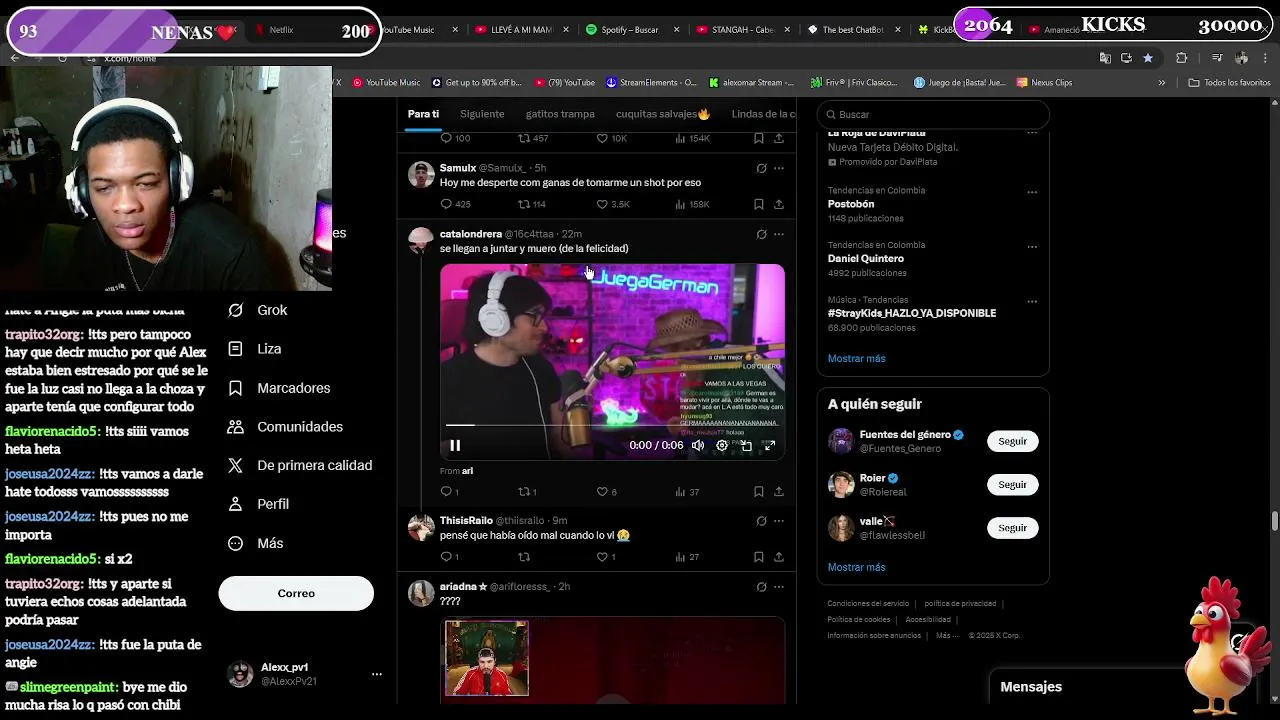This screenshot has height=720, width=1280.
Task: Bookmark catalondrera's video post
Action: pos(759,491)
